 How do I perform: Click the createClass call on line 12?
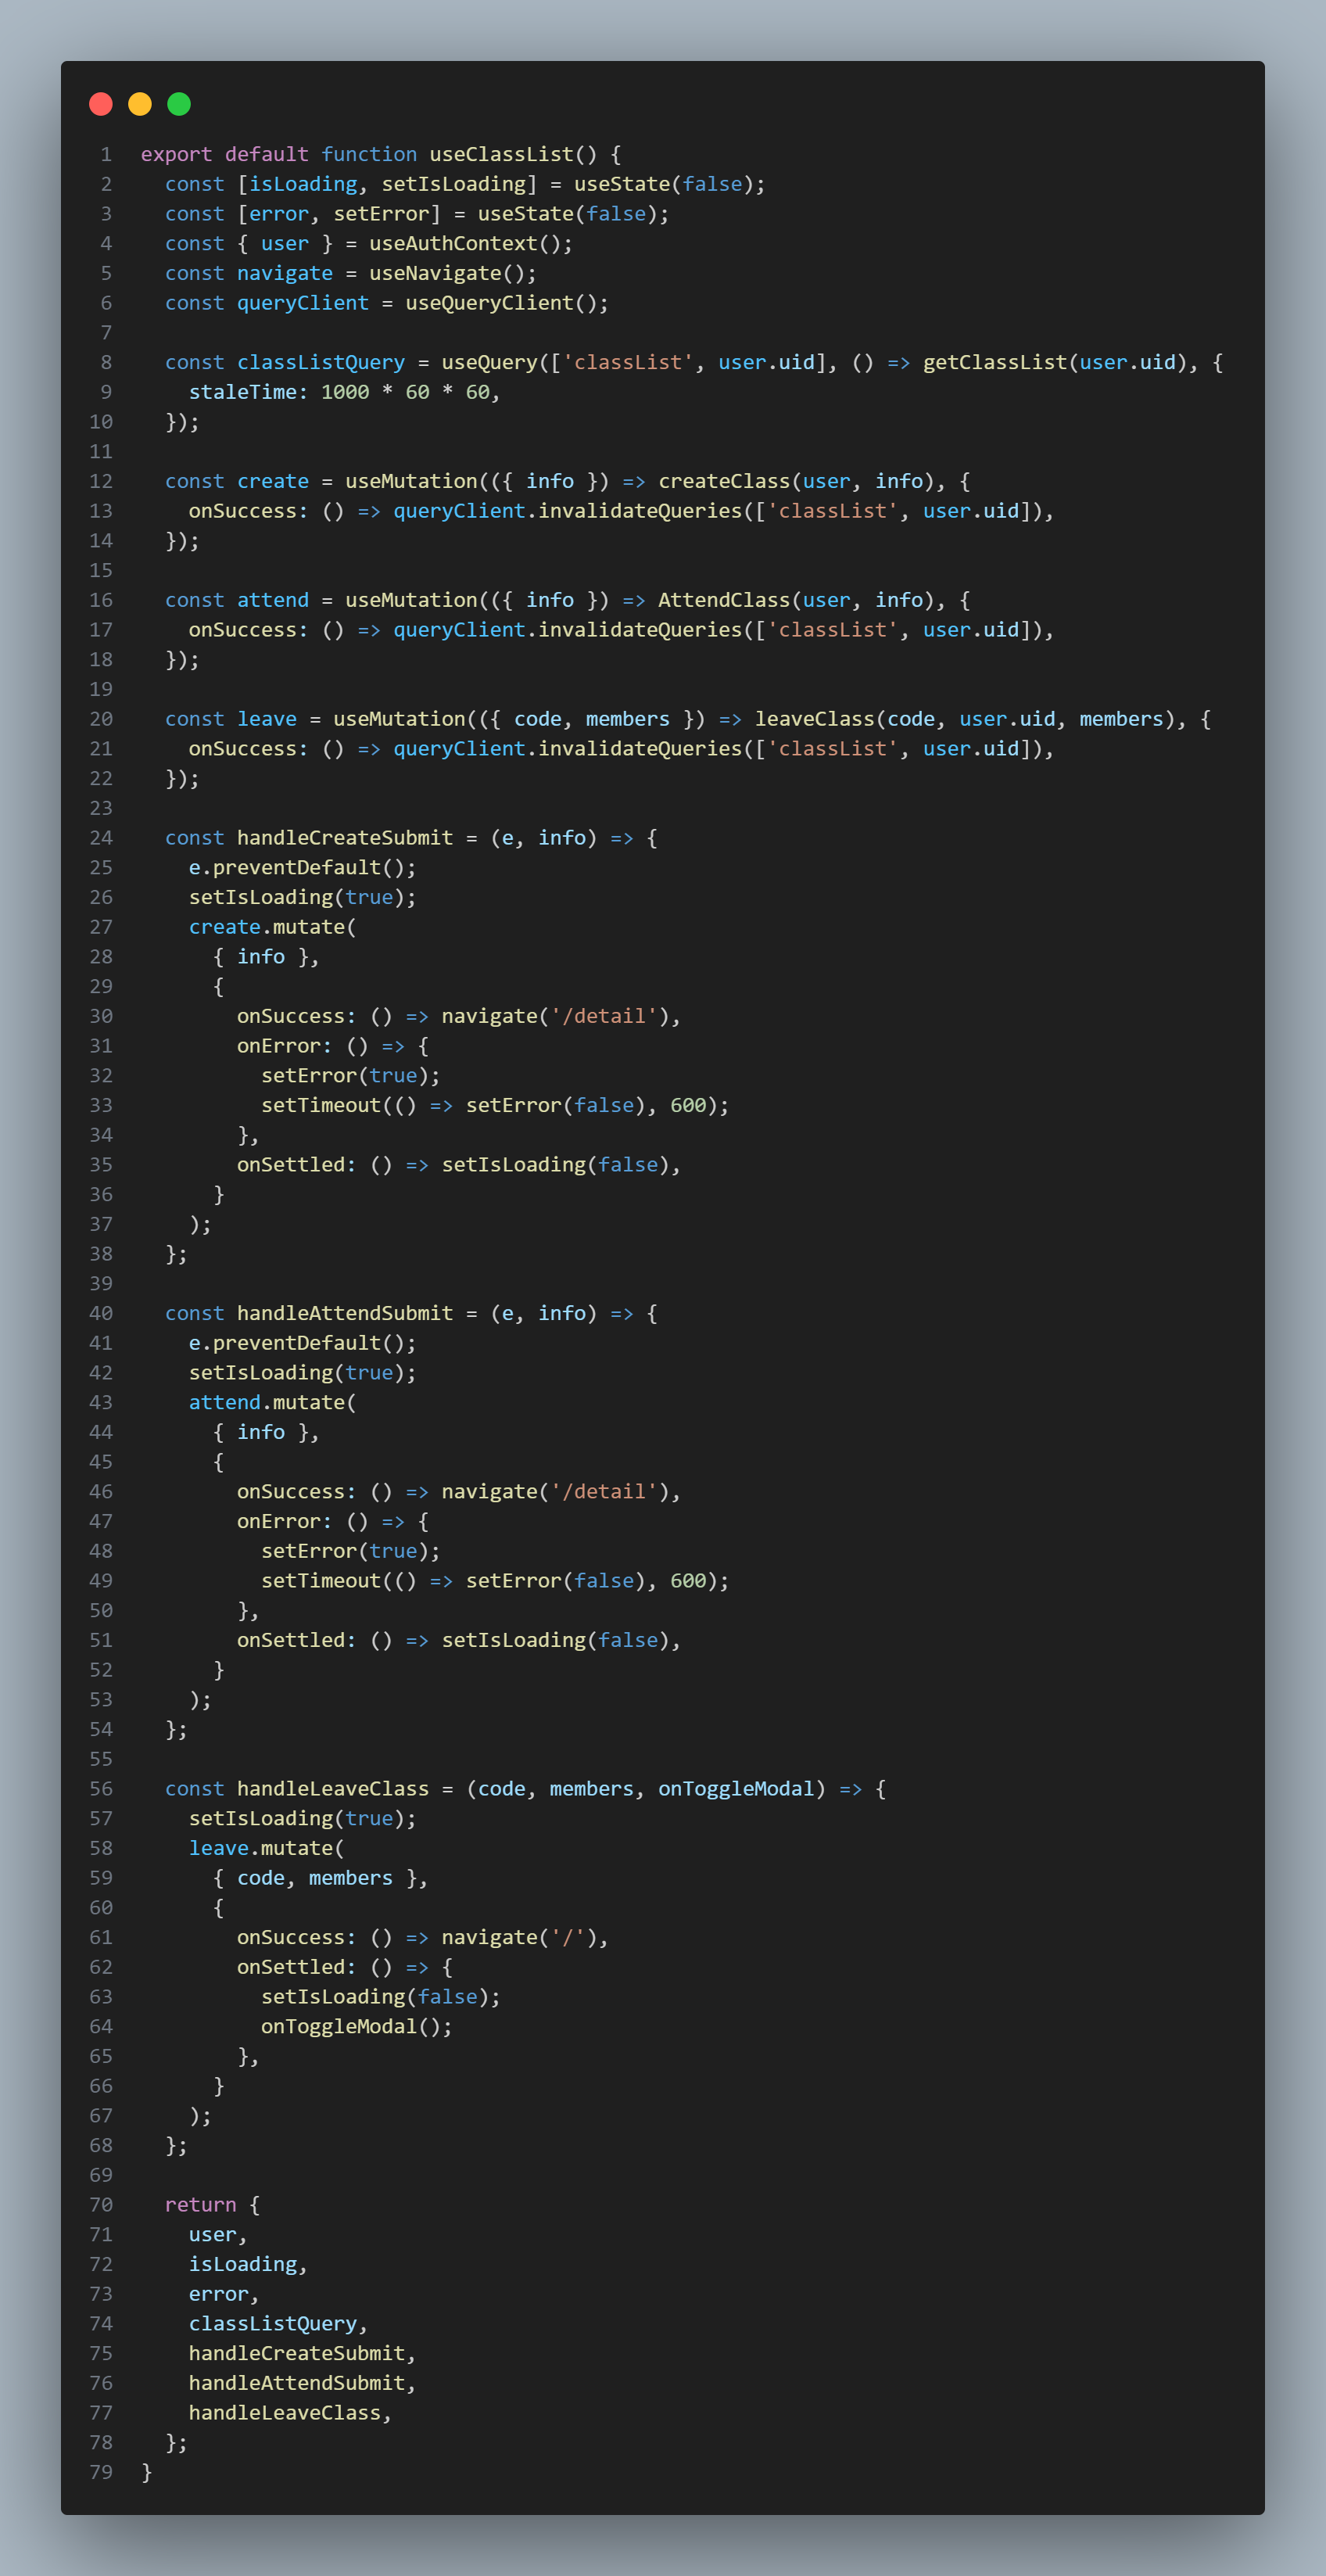tap(724, 481)
